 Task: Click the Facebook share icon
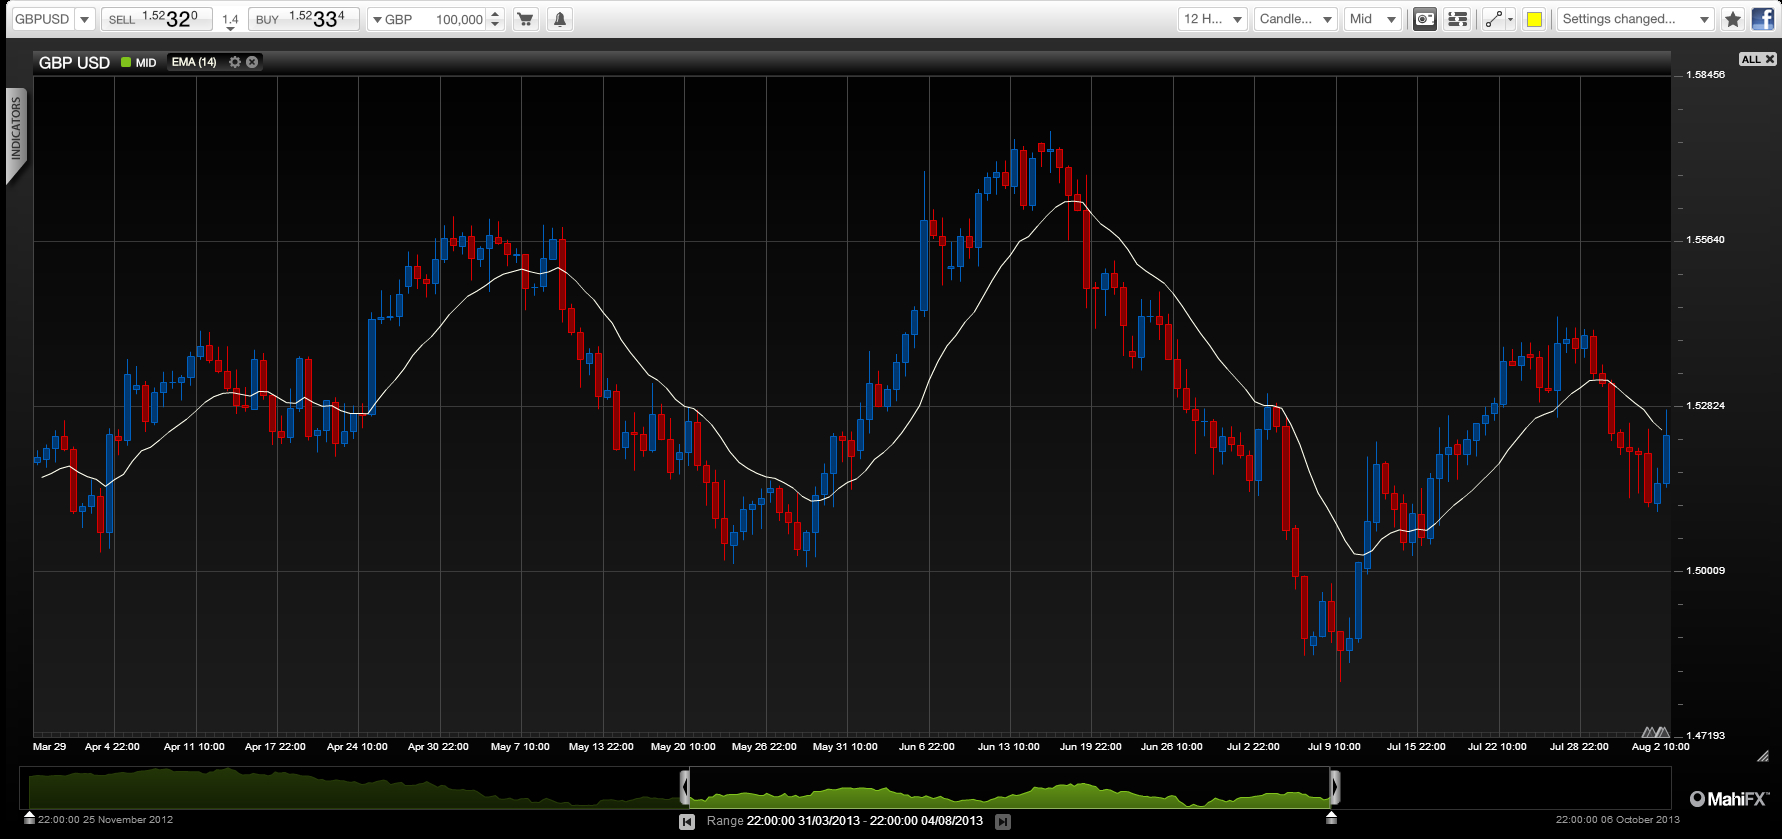tap(1763, 19)
